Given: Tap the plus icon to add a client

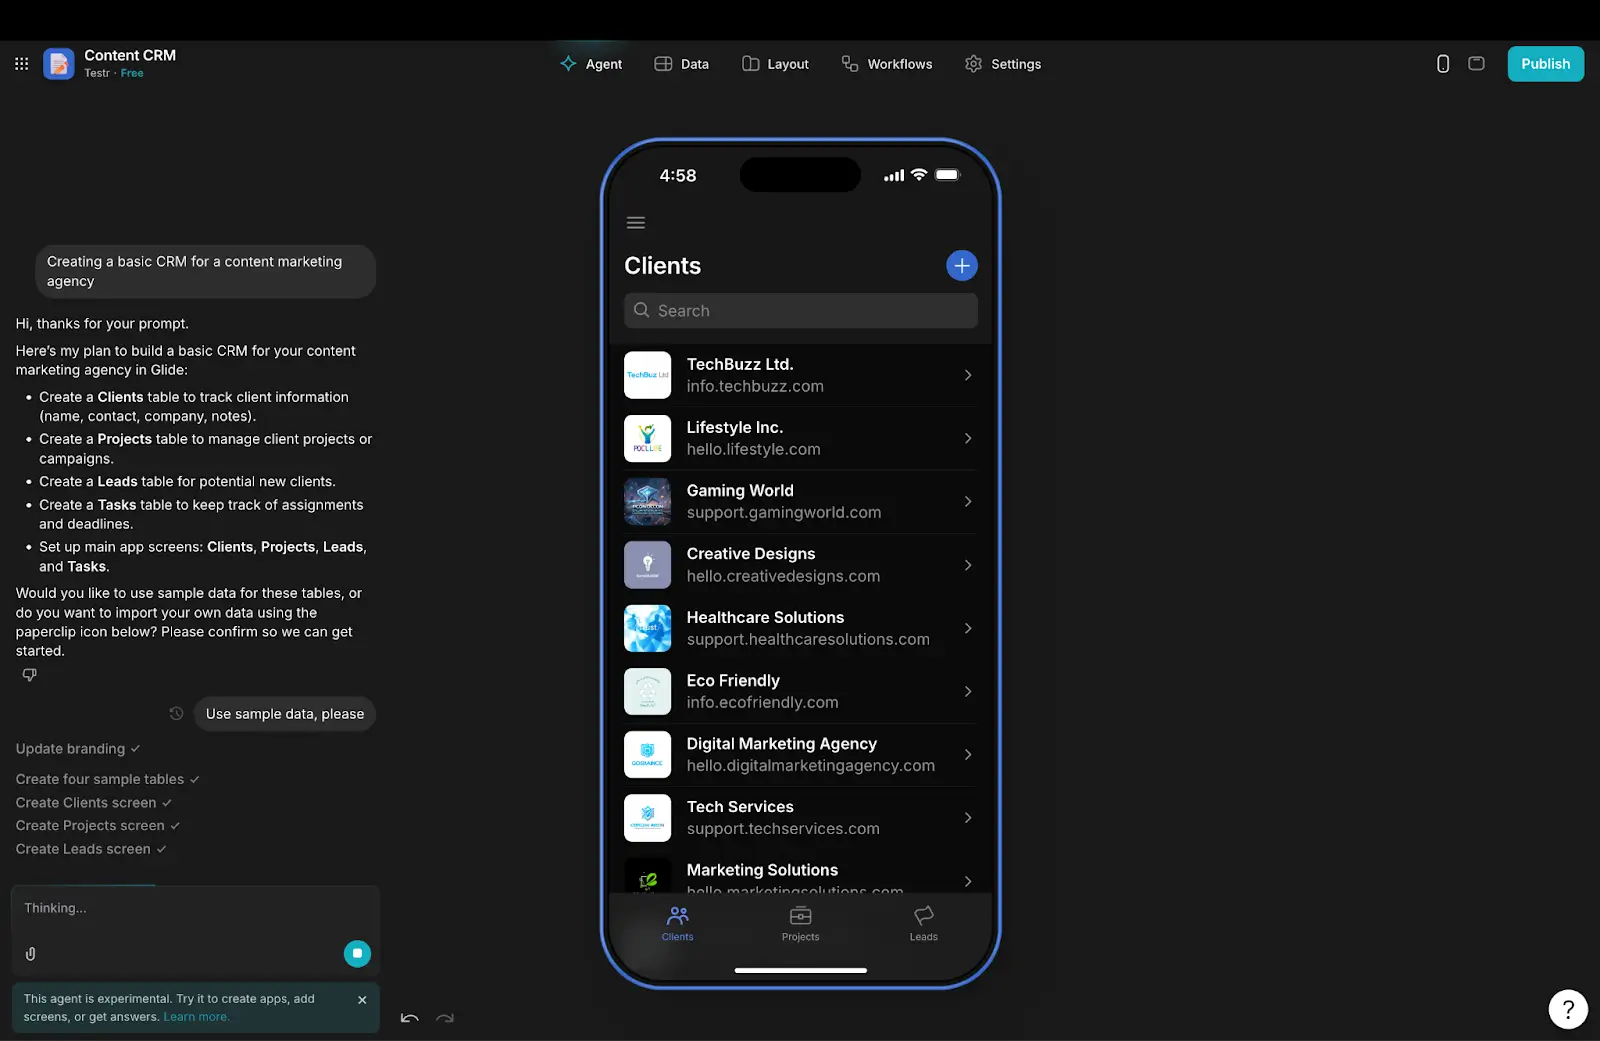Looking at the screenshot, I should click(x=961, y=265).
